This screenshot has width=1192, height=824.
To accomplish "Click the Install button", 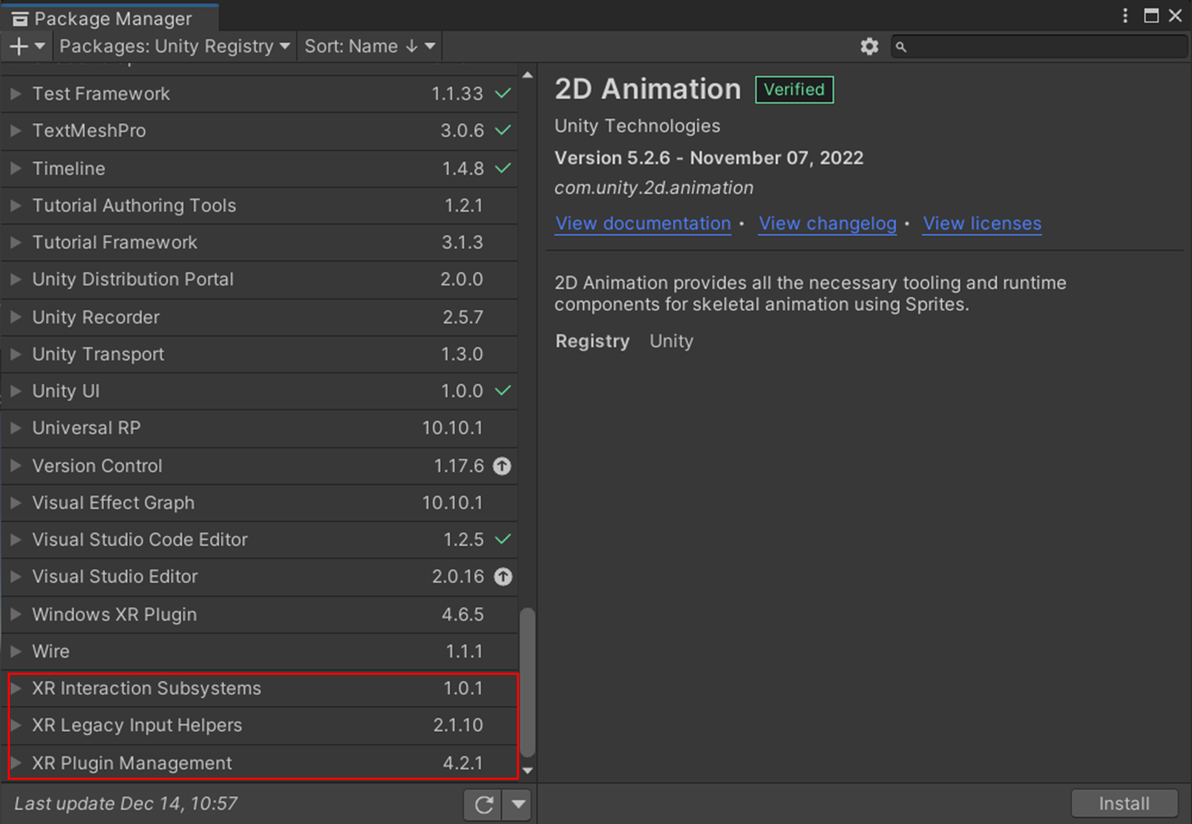I will (1124, 803).
